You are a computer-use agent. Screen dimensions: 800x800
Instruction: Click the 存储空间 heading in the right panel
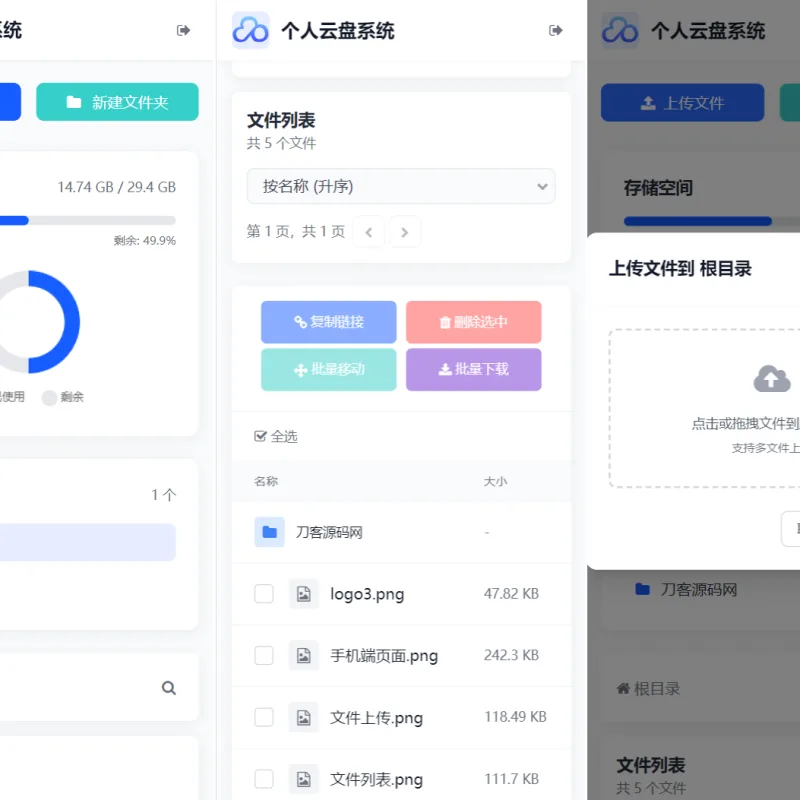[658, 188]
